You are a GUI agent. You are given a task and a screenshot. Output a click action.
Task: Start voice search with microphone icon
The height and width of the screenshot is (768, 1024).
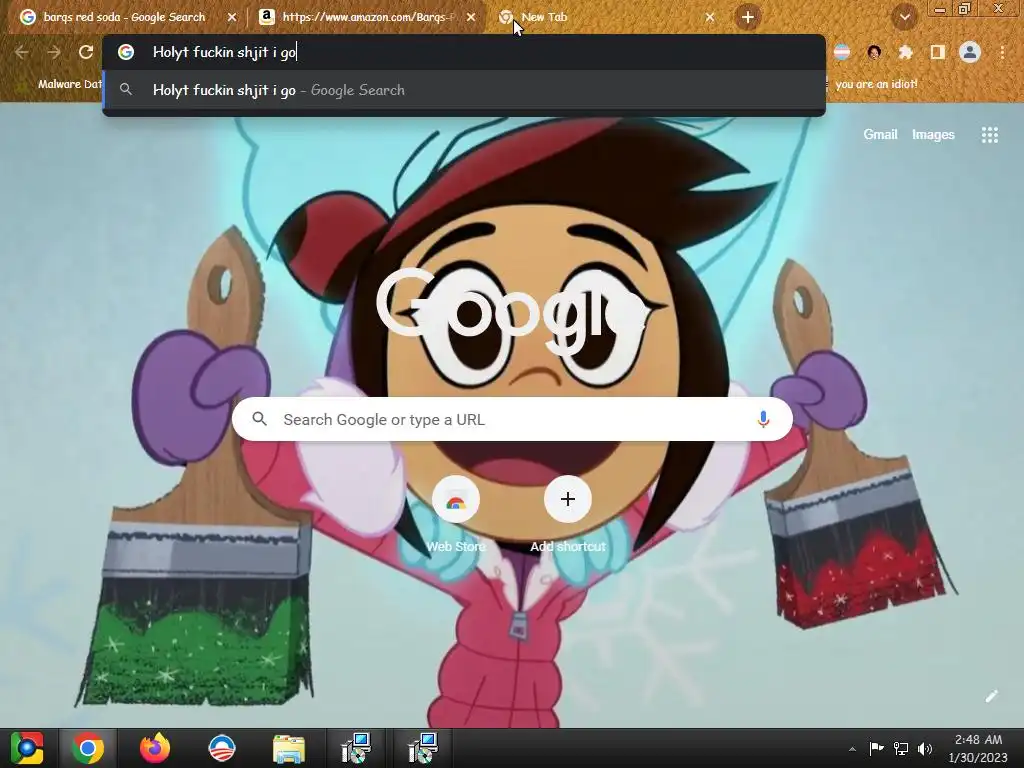pos(763,419)
